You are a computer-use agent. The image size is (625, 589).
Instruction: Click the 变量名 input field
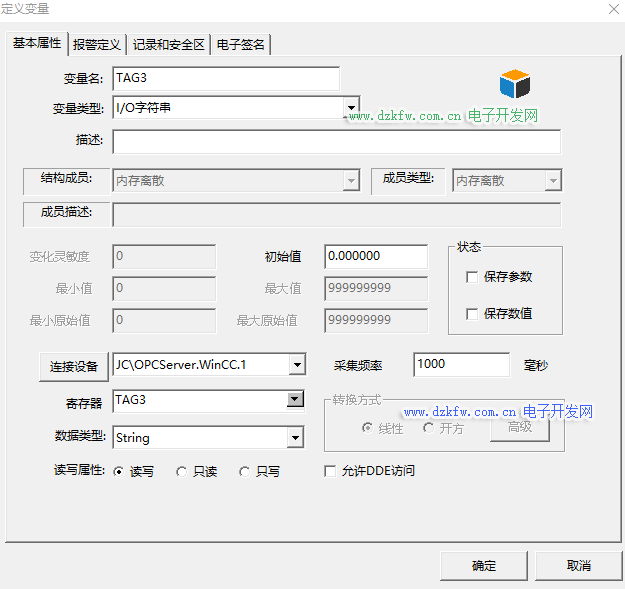pyautogui.click(x=226, y=78)
